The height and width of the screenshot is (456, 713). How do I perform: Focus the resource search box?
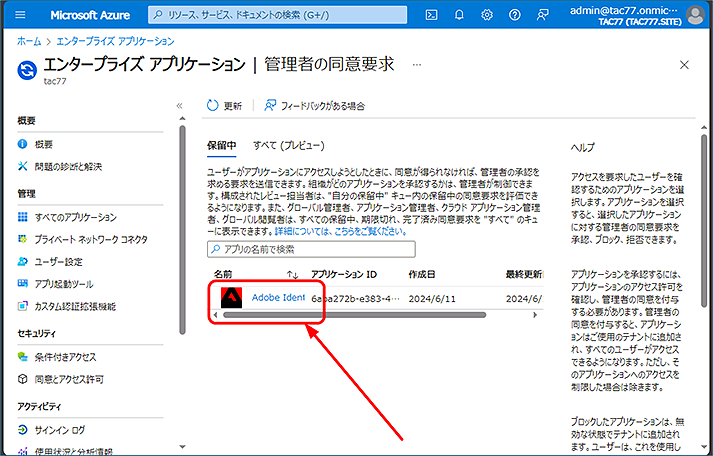coord(277,15)
